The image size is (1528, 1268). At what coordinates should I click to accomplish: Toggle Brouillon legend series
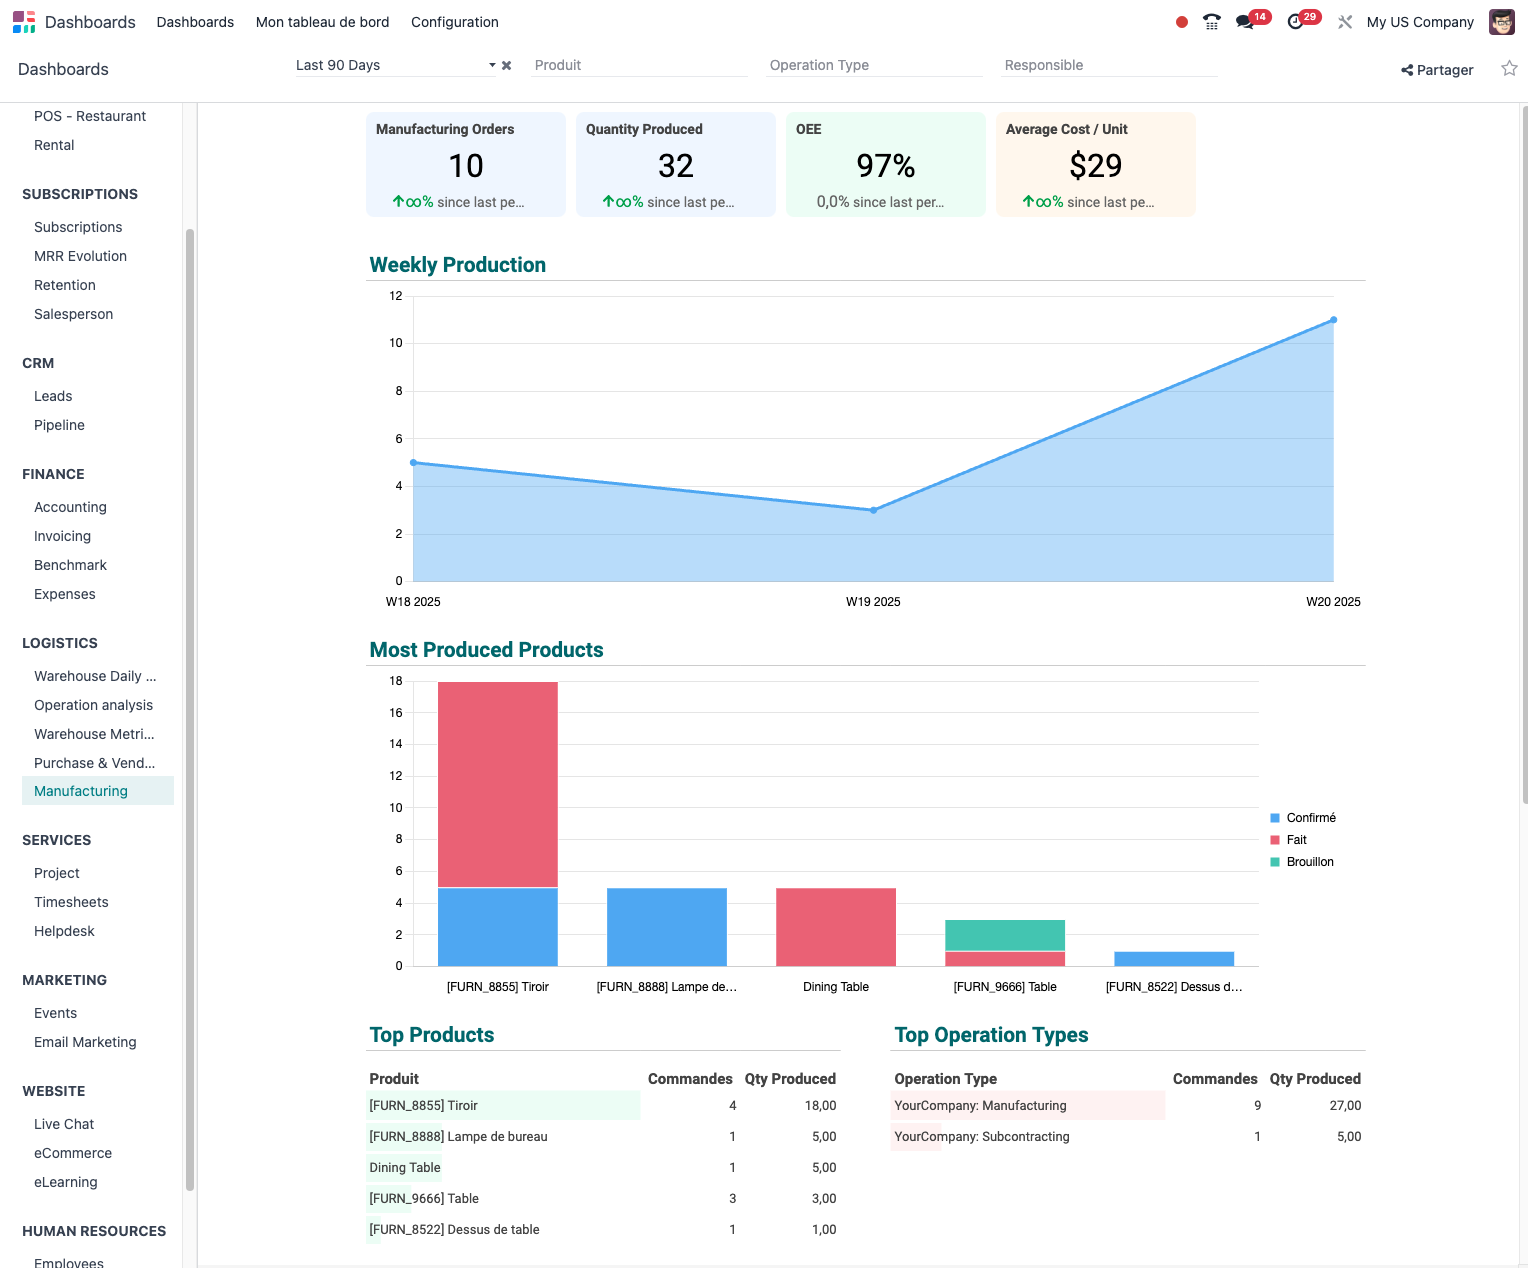(x=1302, y=862)
